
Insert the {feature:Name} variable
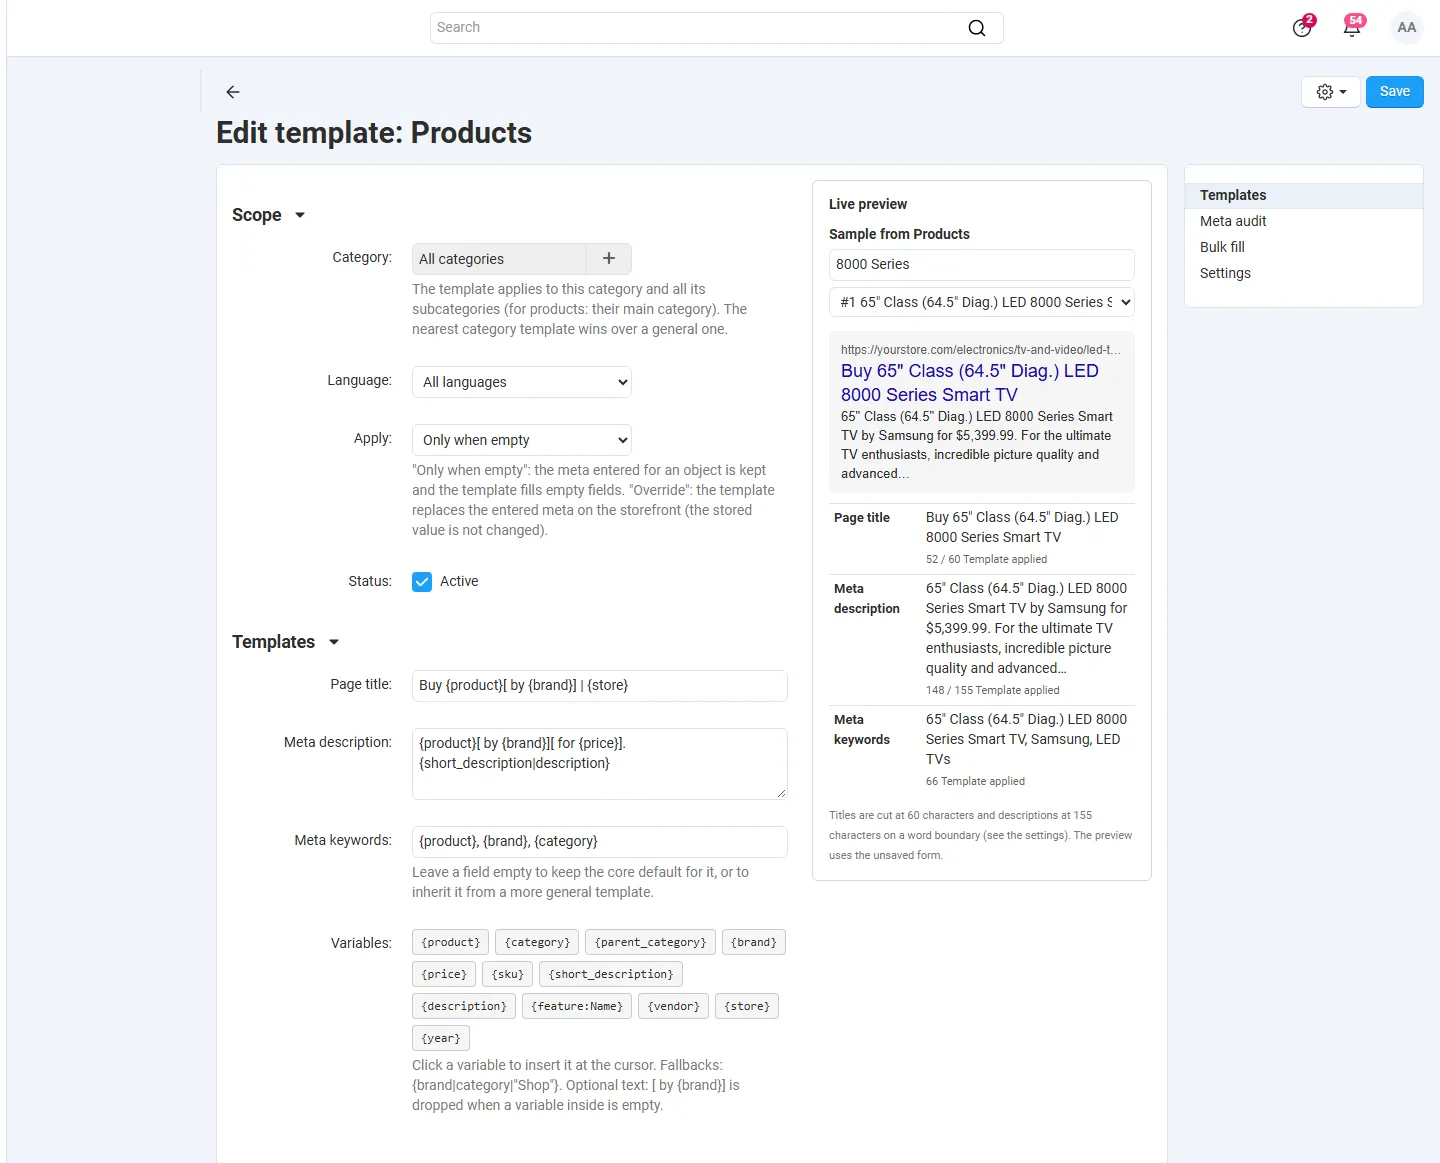click(x=577, y=1006)
